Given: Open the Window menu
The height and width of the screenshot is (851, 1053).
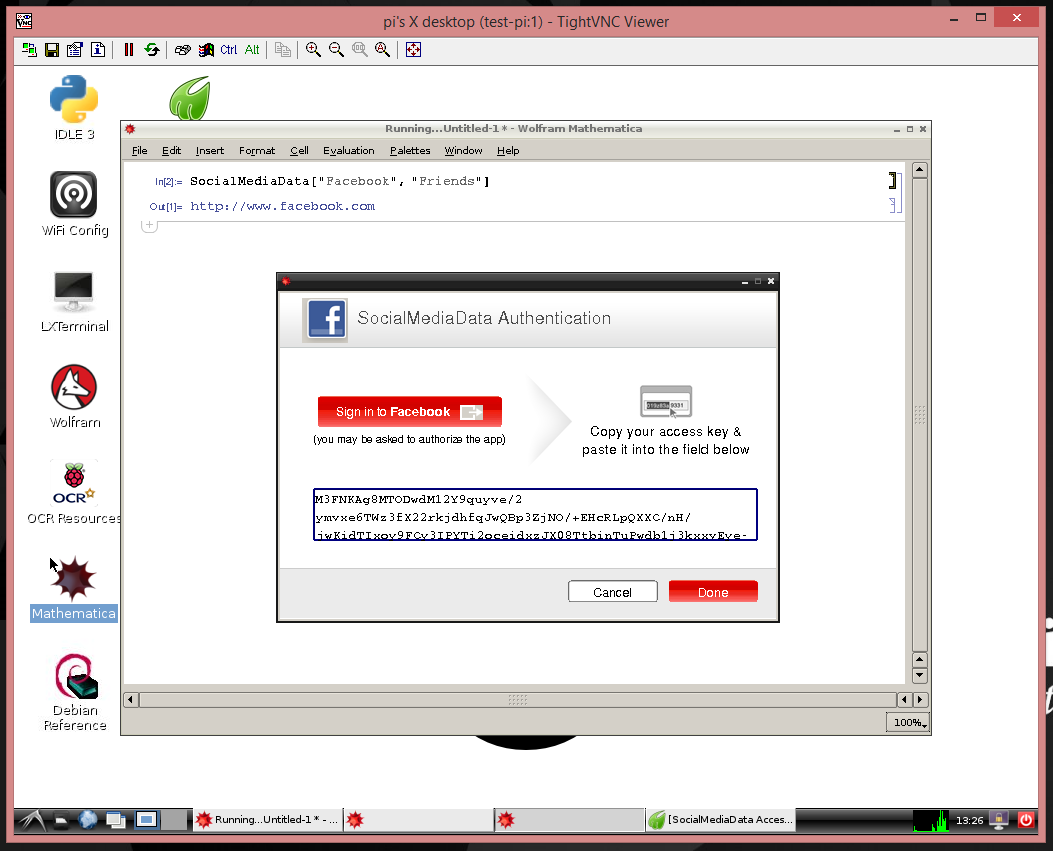Looking at the screenshot, I should pos(463,150).
